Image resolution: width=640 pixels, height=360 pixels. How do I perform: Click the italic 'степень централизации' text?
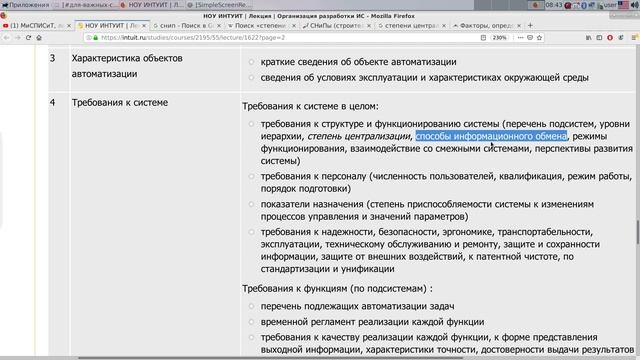pyautogui.click(x=358, y=136)
